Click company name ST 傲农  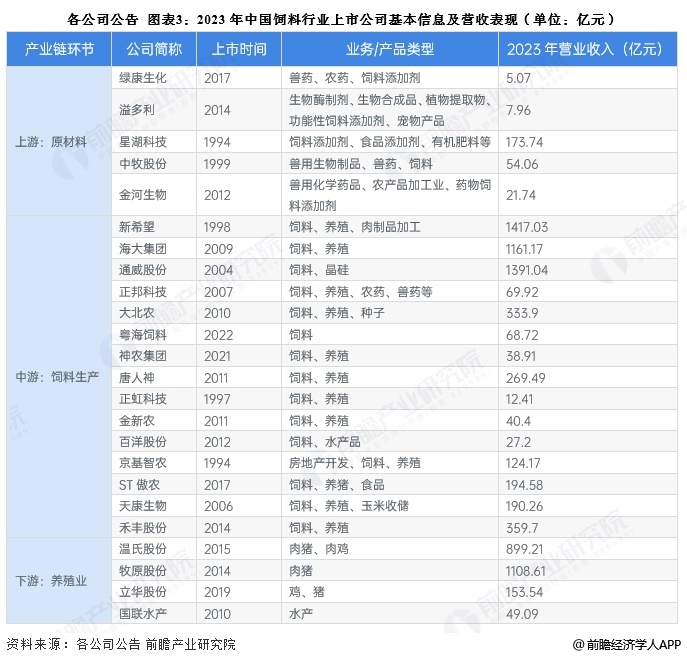coord(139,485)
